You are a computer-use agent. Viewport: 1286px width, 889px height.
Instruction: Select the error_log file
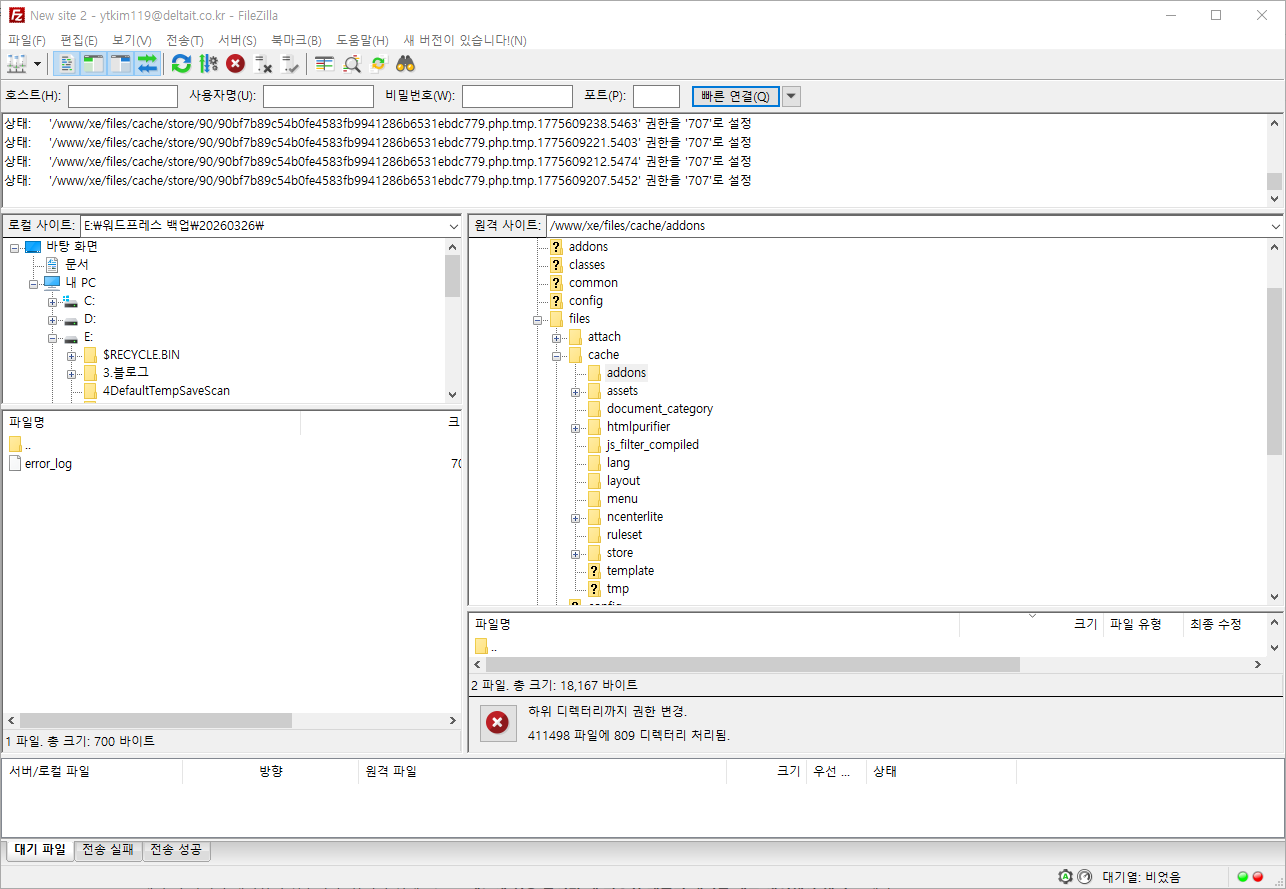click(48, 464)
